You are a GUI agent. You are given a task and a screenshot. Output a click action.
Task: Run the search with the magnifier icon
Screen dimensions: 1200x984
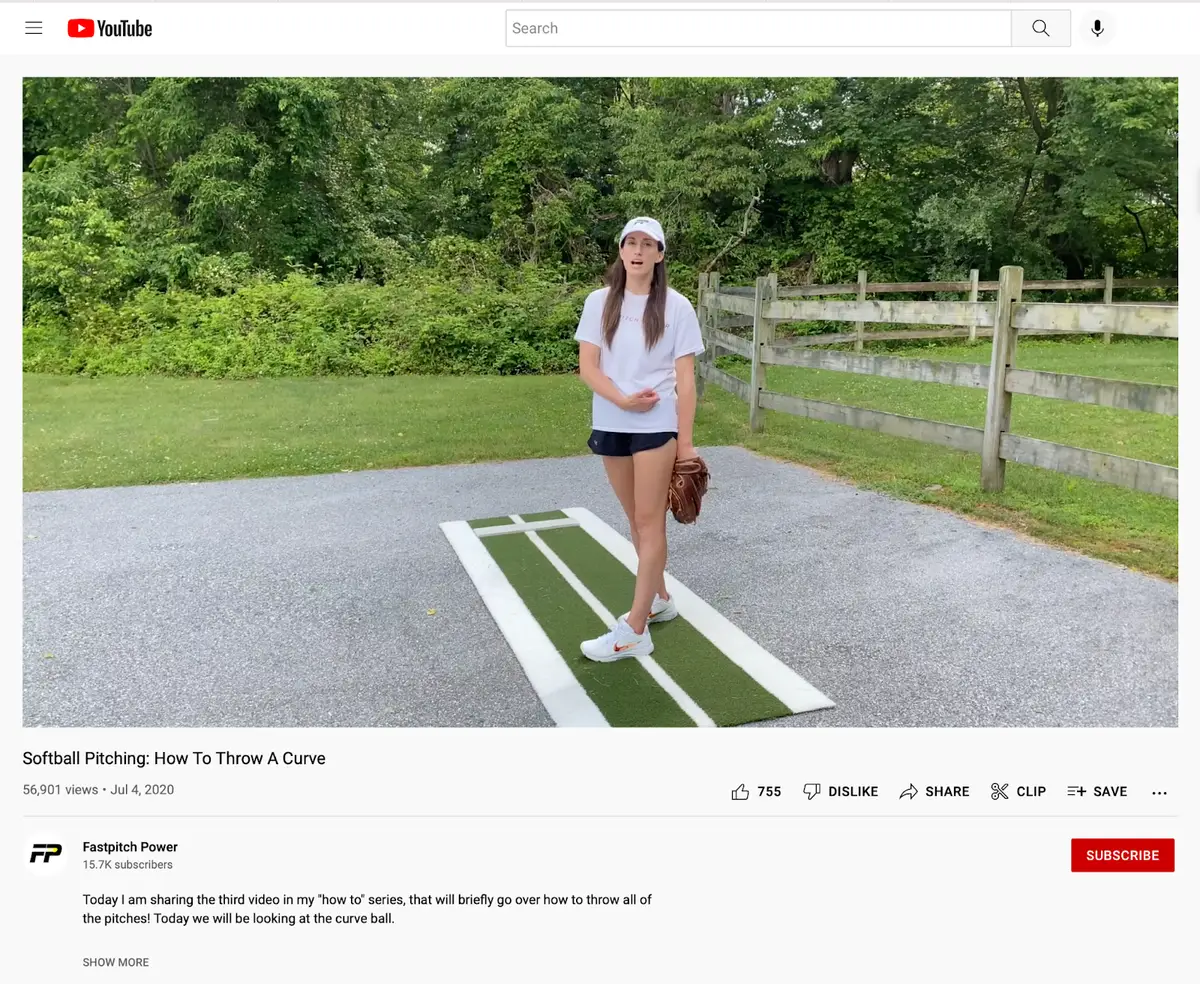(x=1040, y=27)
